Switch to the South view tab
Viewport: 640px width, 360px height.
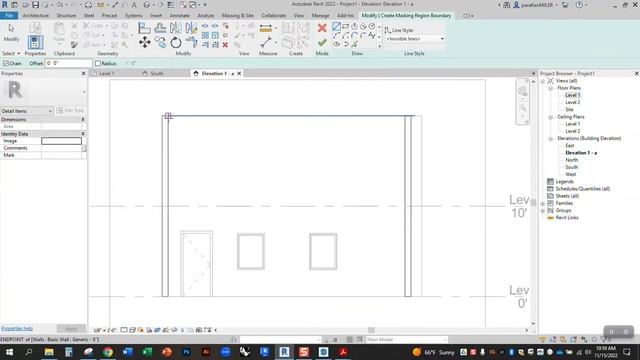[157, 73]
